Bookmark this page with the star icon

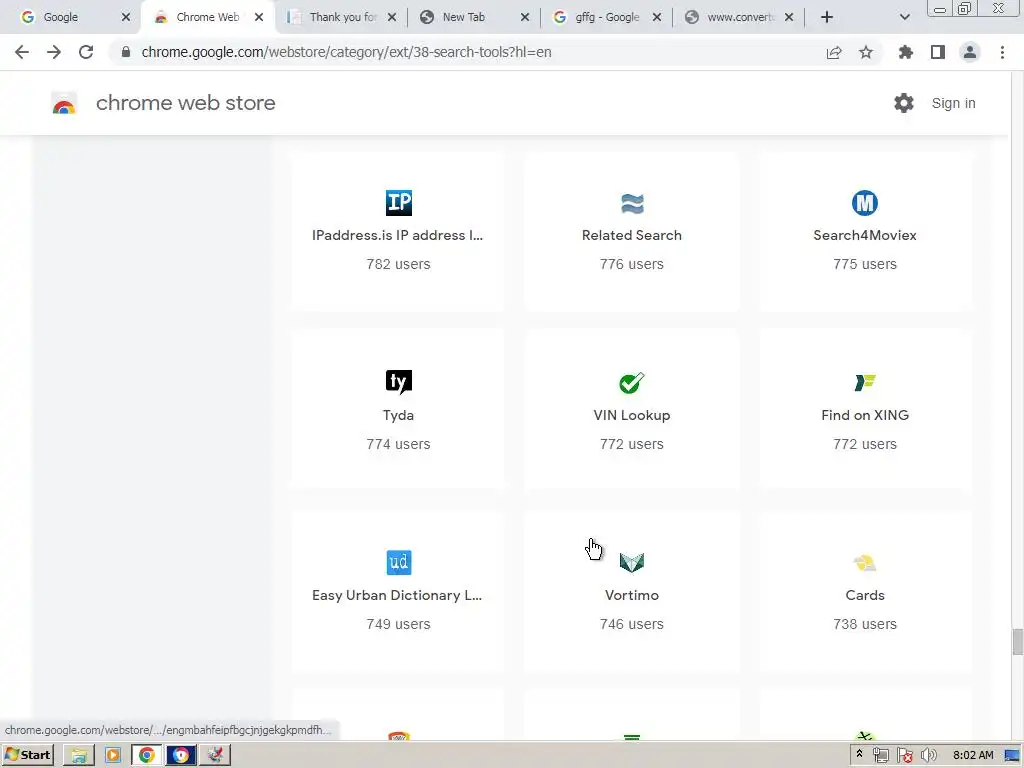[866, 52]
